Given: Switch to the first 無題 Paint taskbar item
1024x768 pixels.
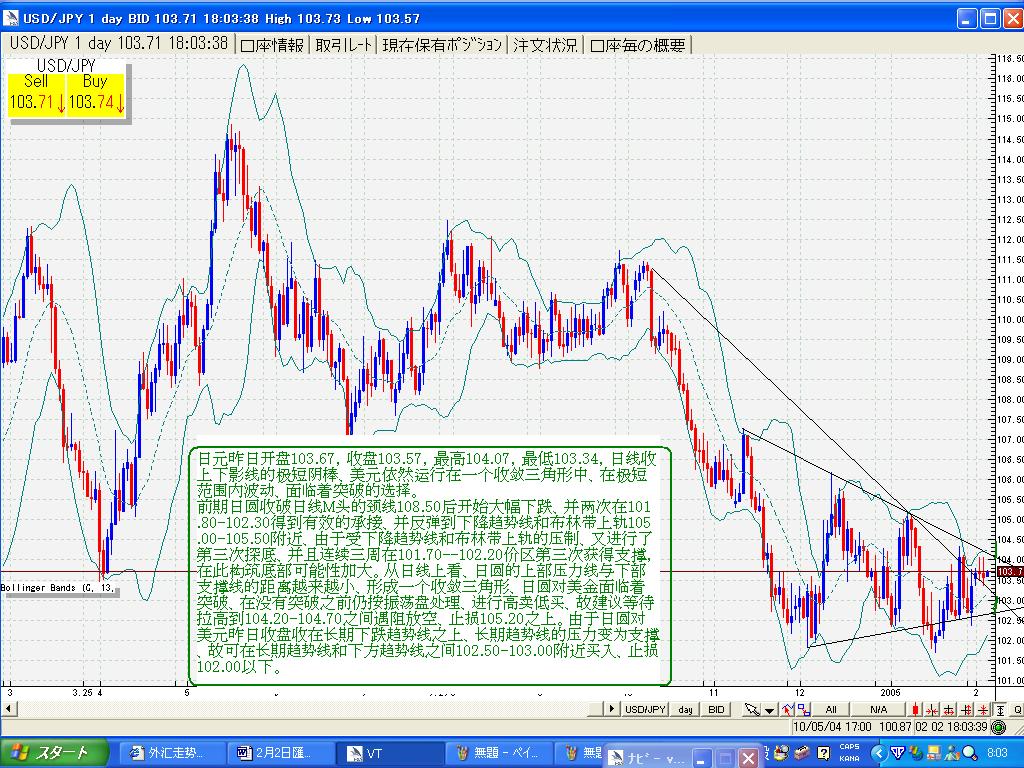Looking at the screenshot, I should pyautogui.click(x=499, y=753).
